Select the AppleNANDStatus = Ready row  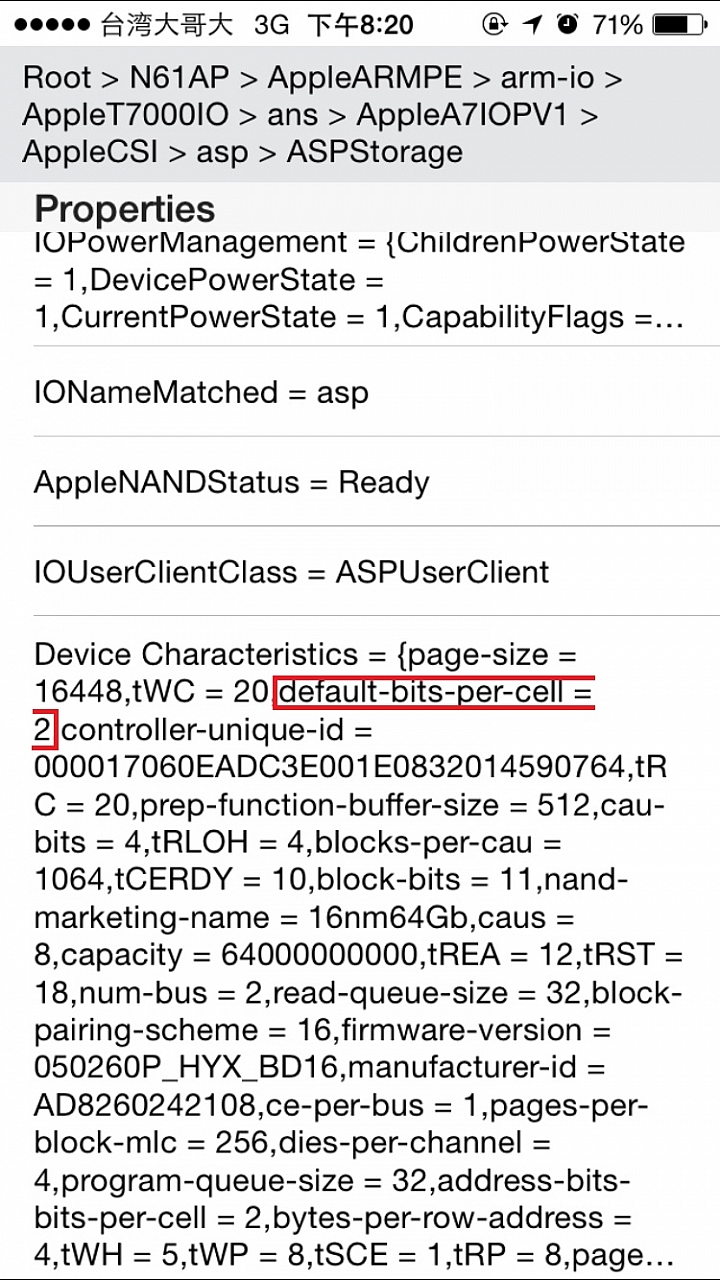(x=360, y=482)
